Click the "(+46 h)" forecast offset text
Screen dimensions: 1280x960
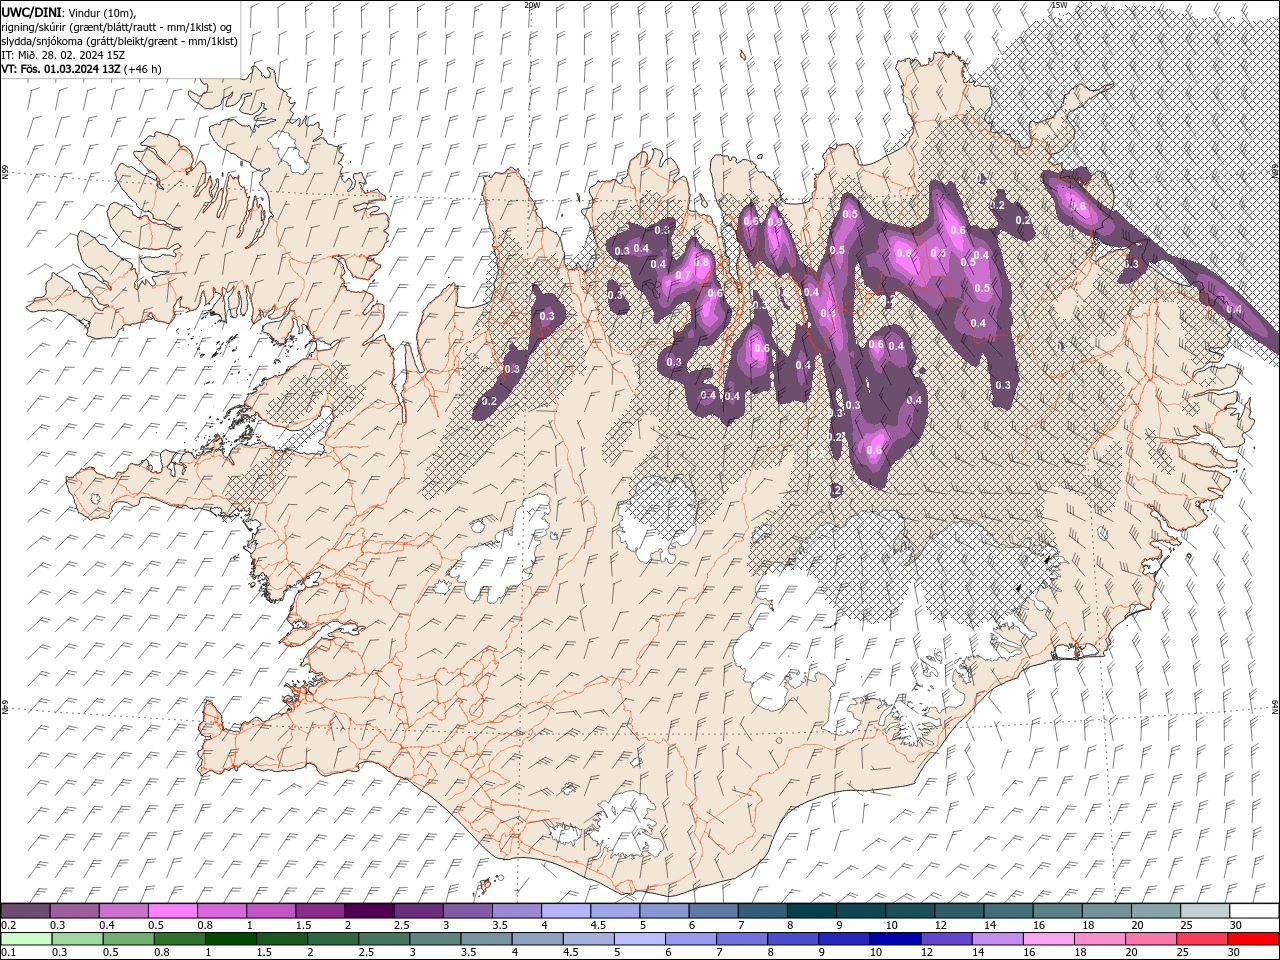(143, 69)
